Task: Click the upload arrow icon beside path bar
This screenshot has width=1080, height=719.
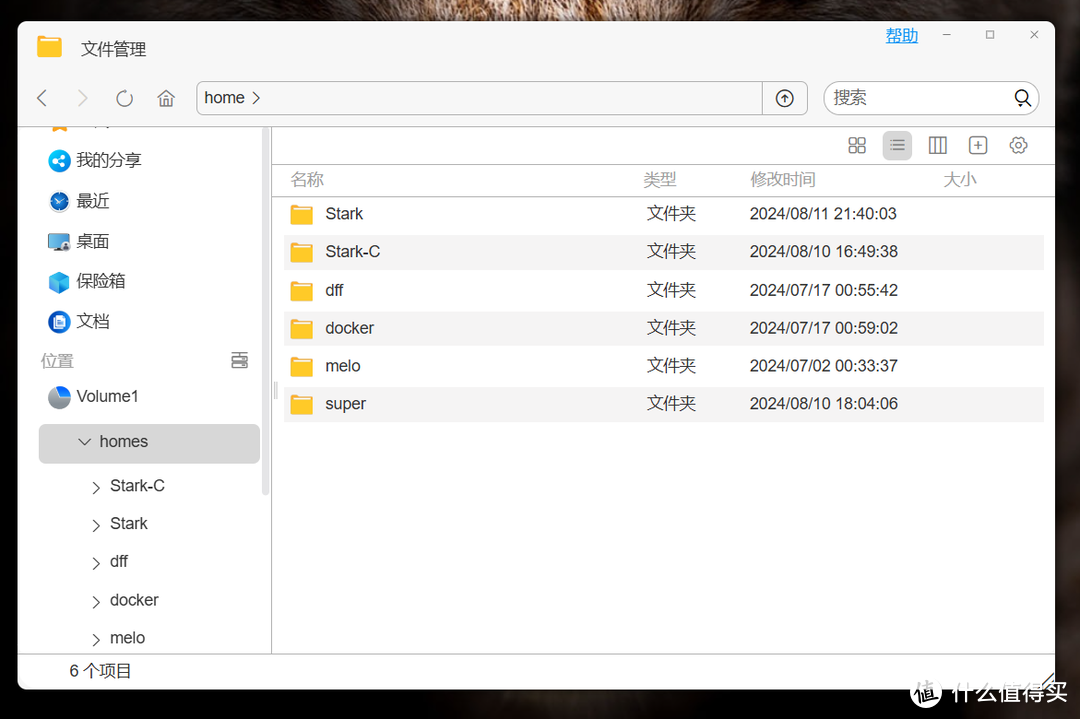Action: click(785, 98)
